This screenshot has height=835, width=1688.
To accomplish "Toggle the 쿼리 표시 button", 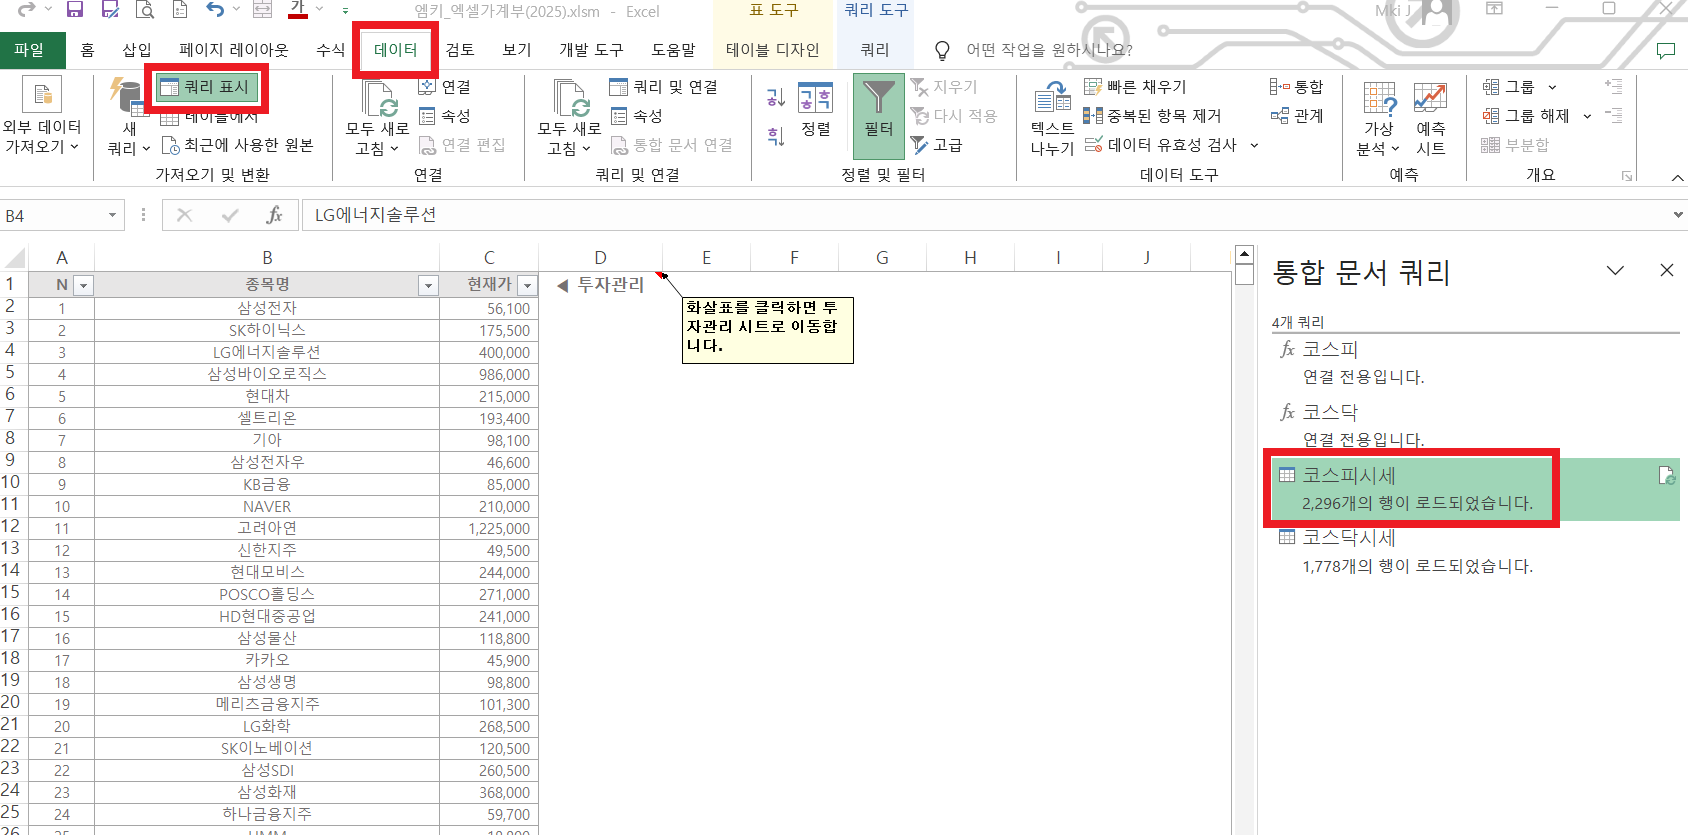I will pyautogui.click(x=205, y=87).
